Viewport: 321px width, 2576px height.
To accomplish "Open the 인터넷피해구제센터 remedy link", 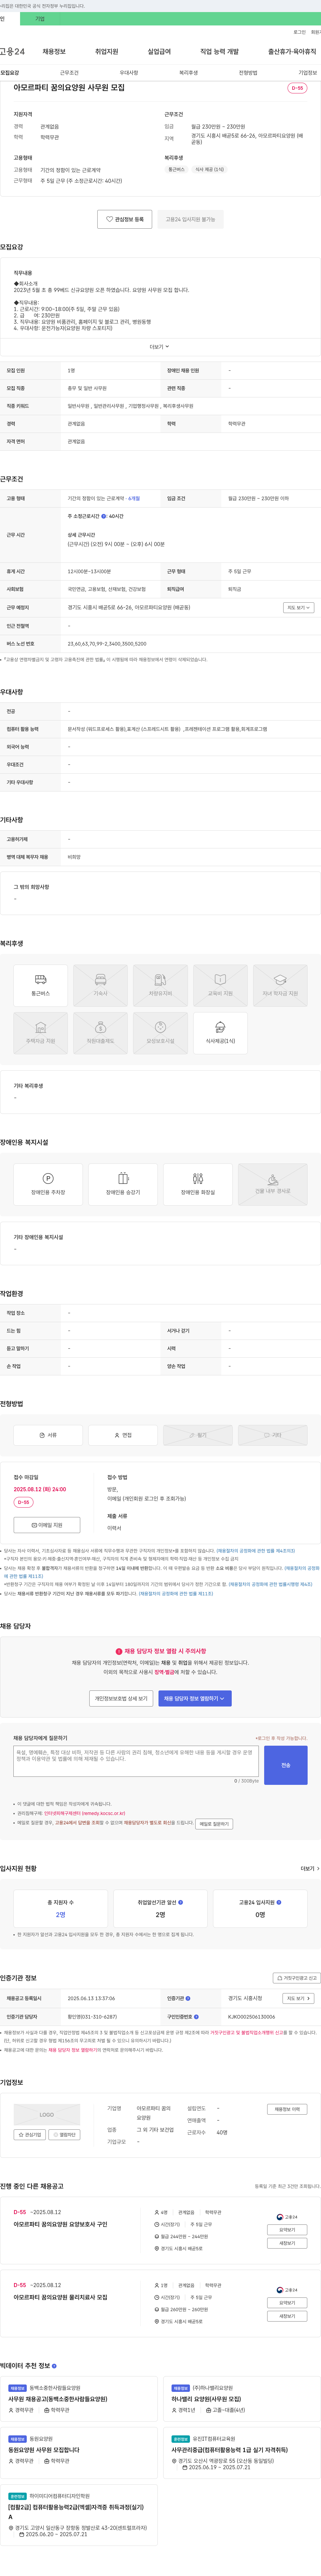I will (85, 1813).
